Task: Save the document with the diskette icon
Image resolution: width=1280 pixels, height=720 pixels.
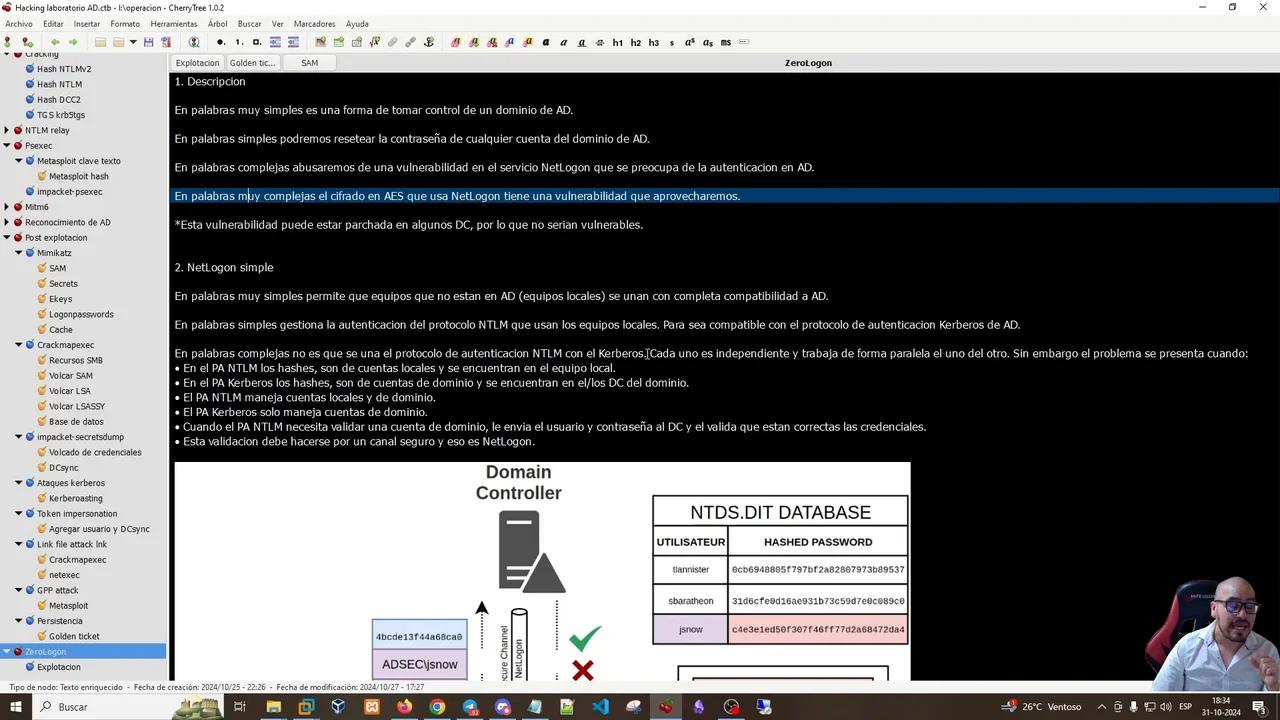Action: click(150, 42)
